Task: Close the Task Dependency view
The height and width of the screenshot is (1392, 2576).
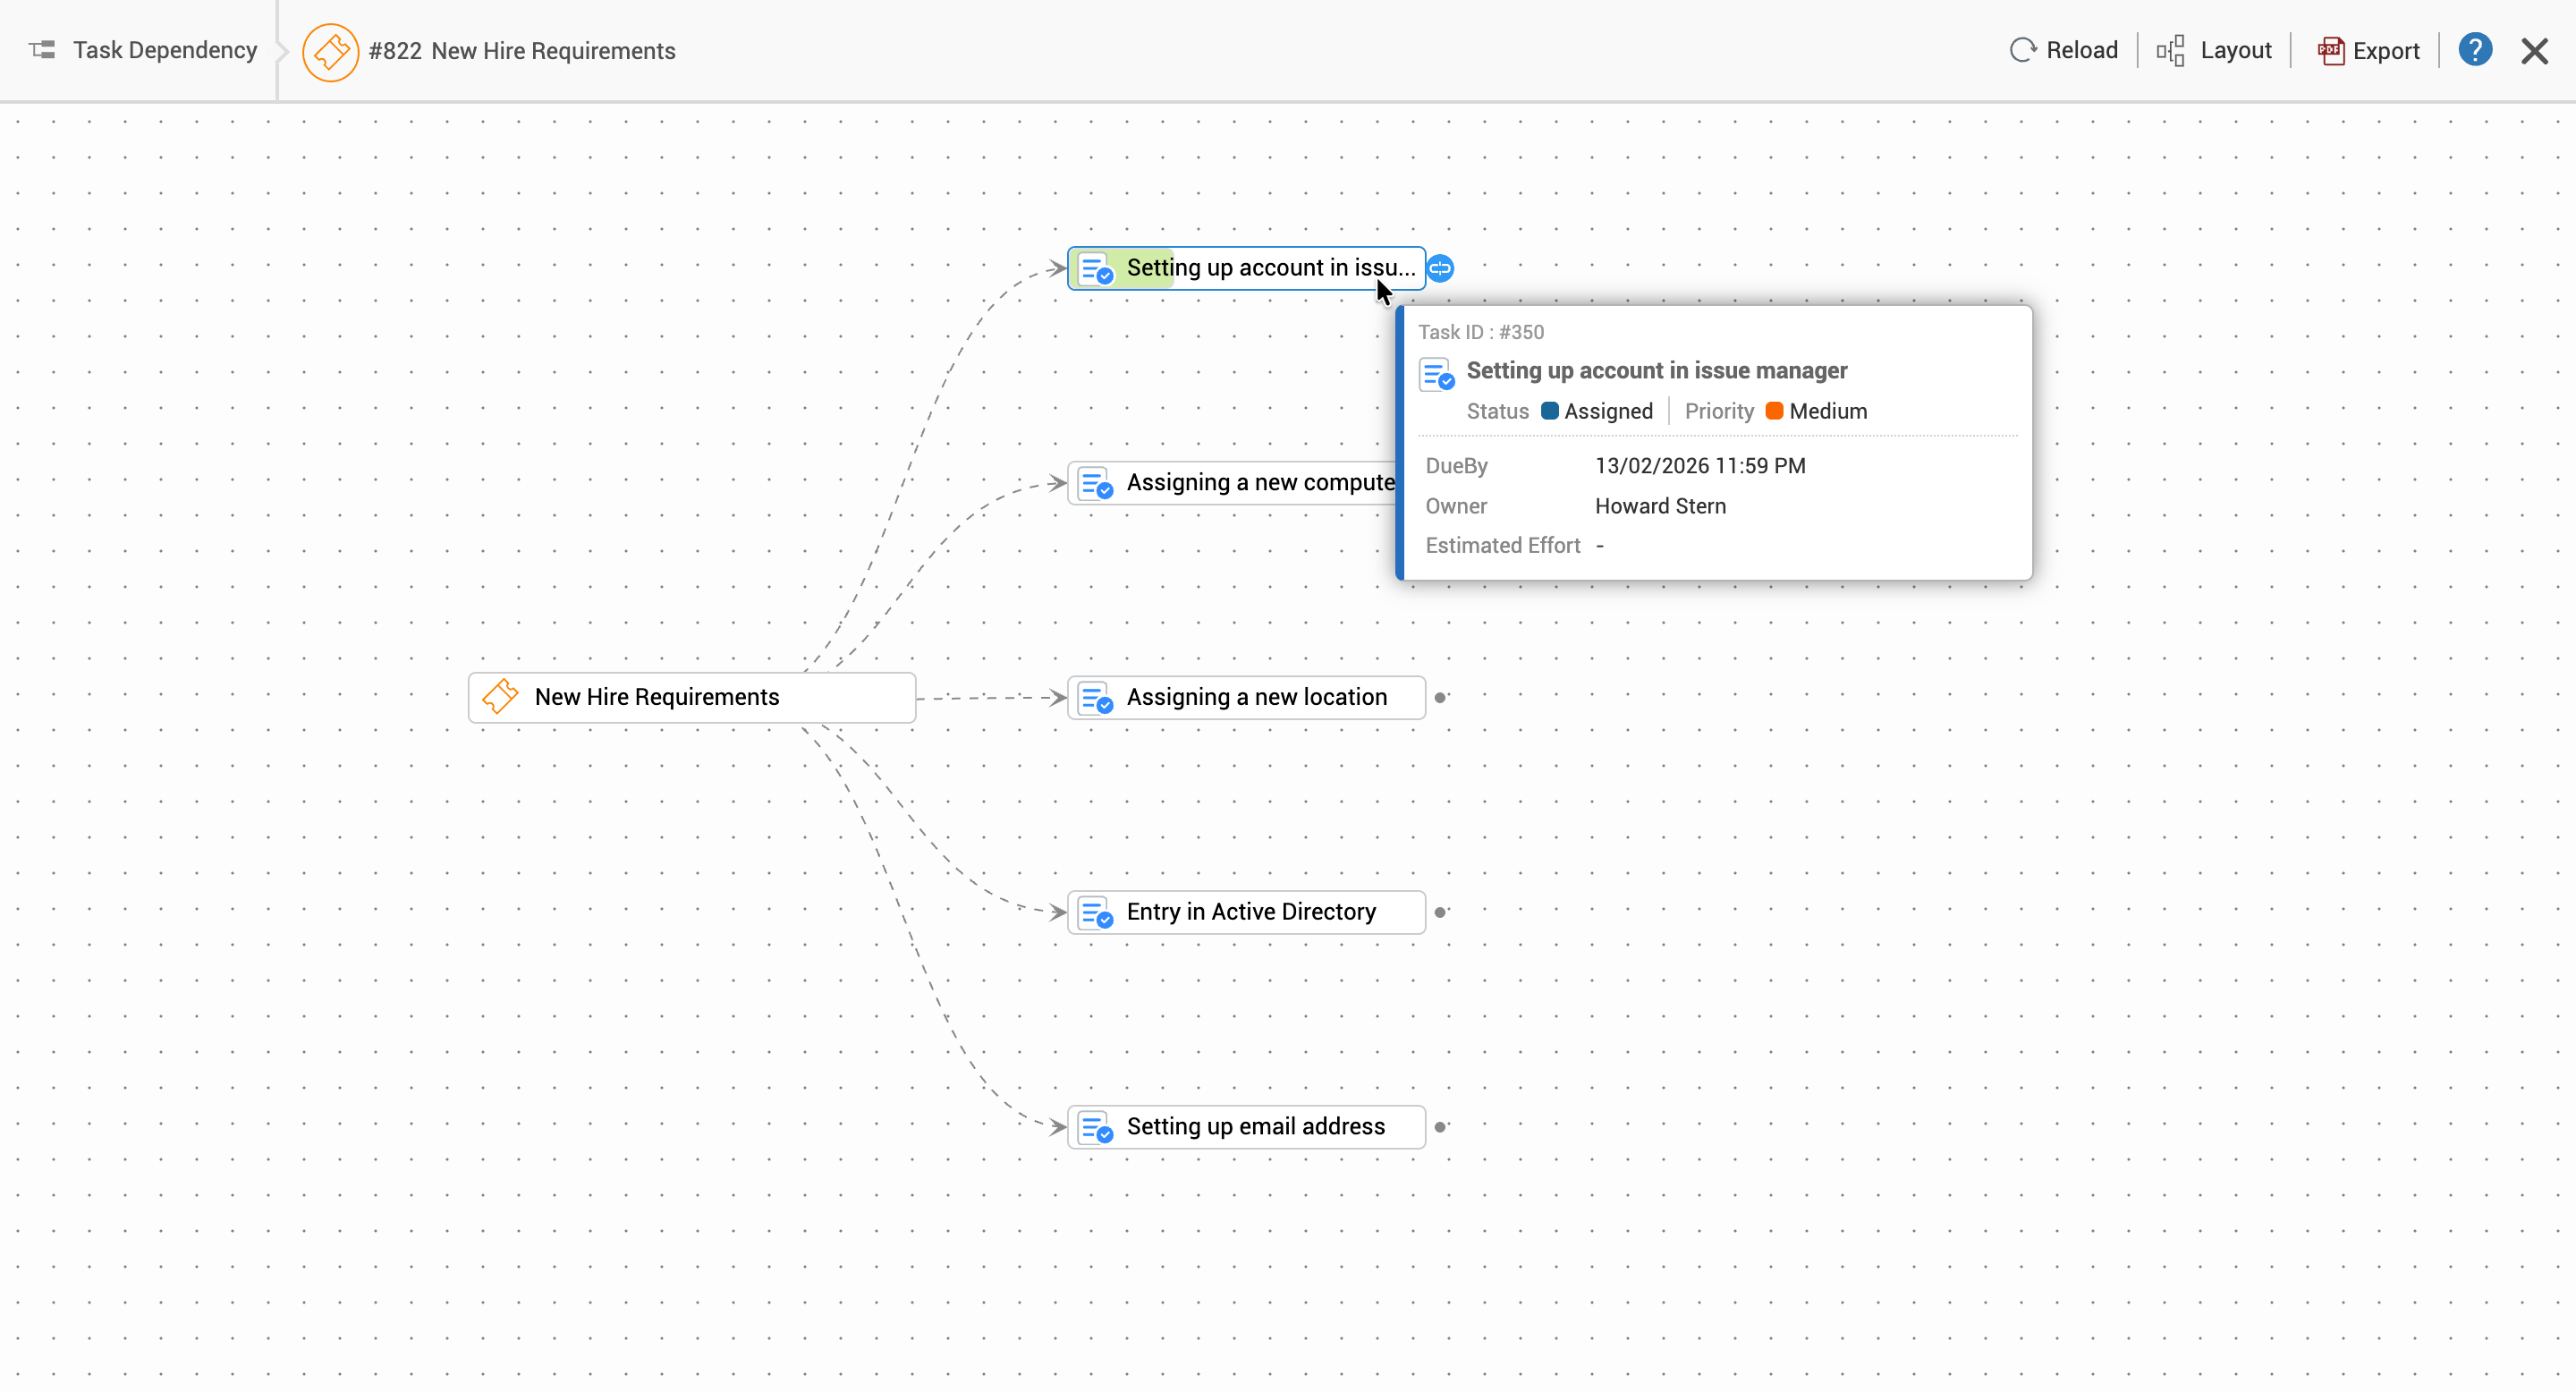Action: [x=2534, y=50]
